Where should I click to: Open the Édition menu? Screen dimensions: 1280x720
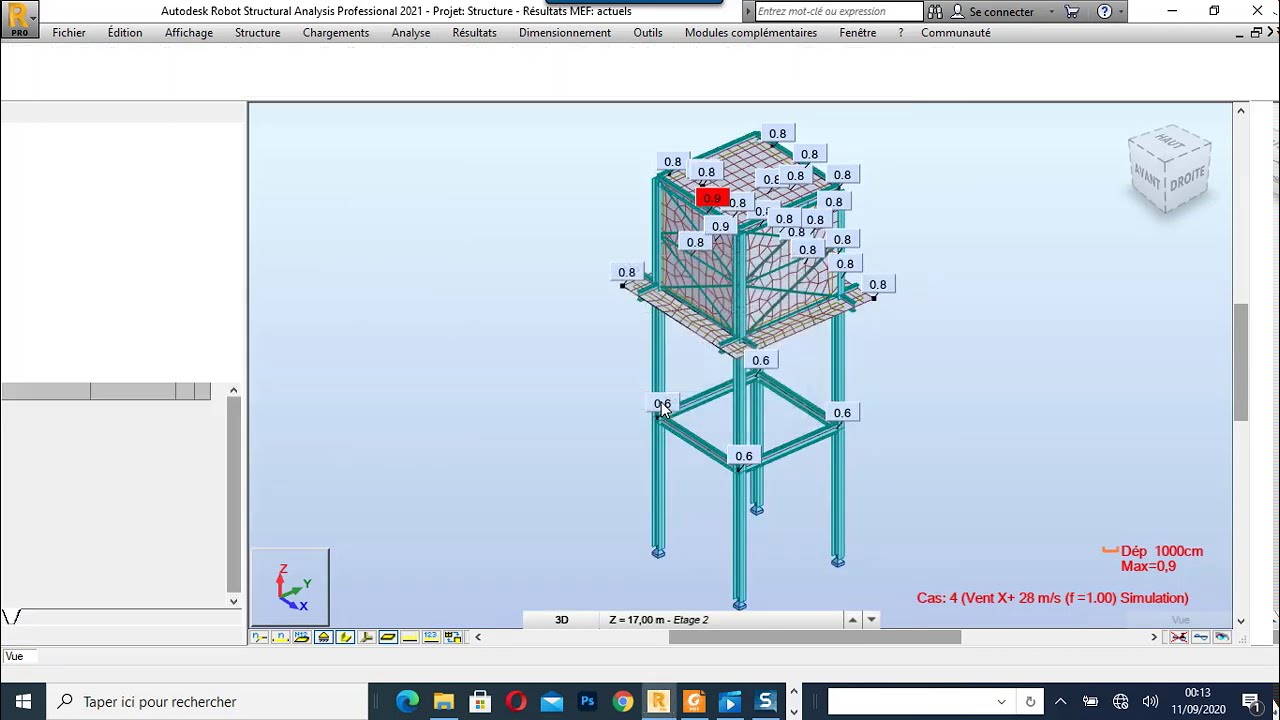coord(125,33)
